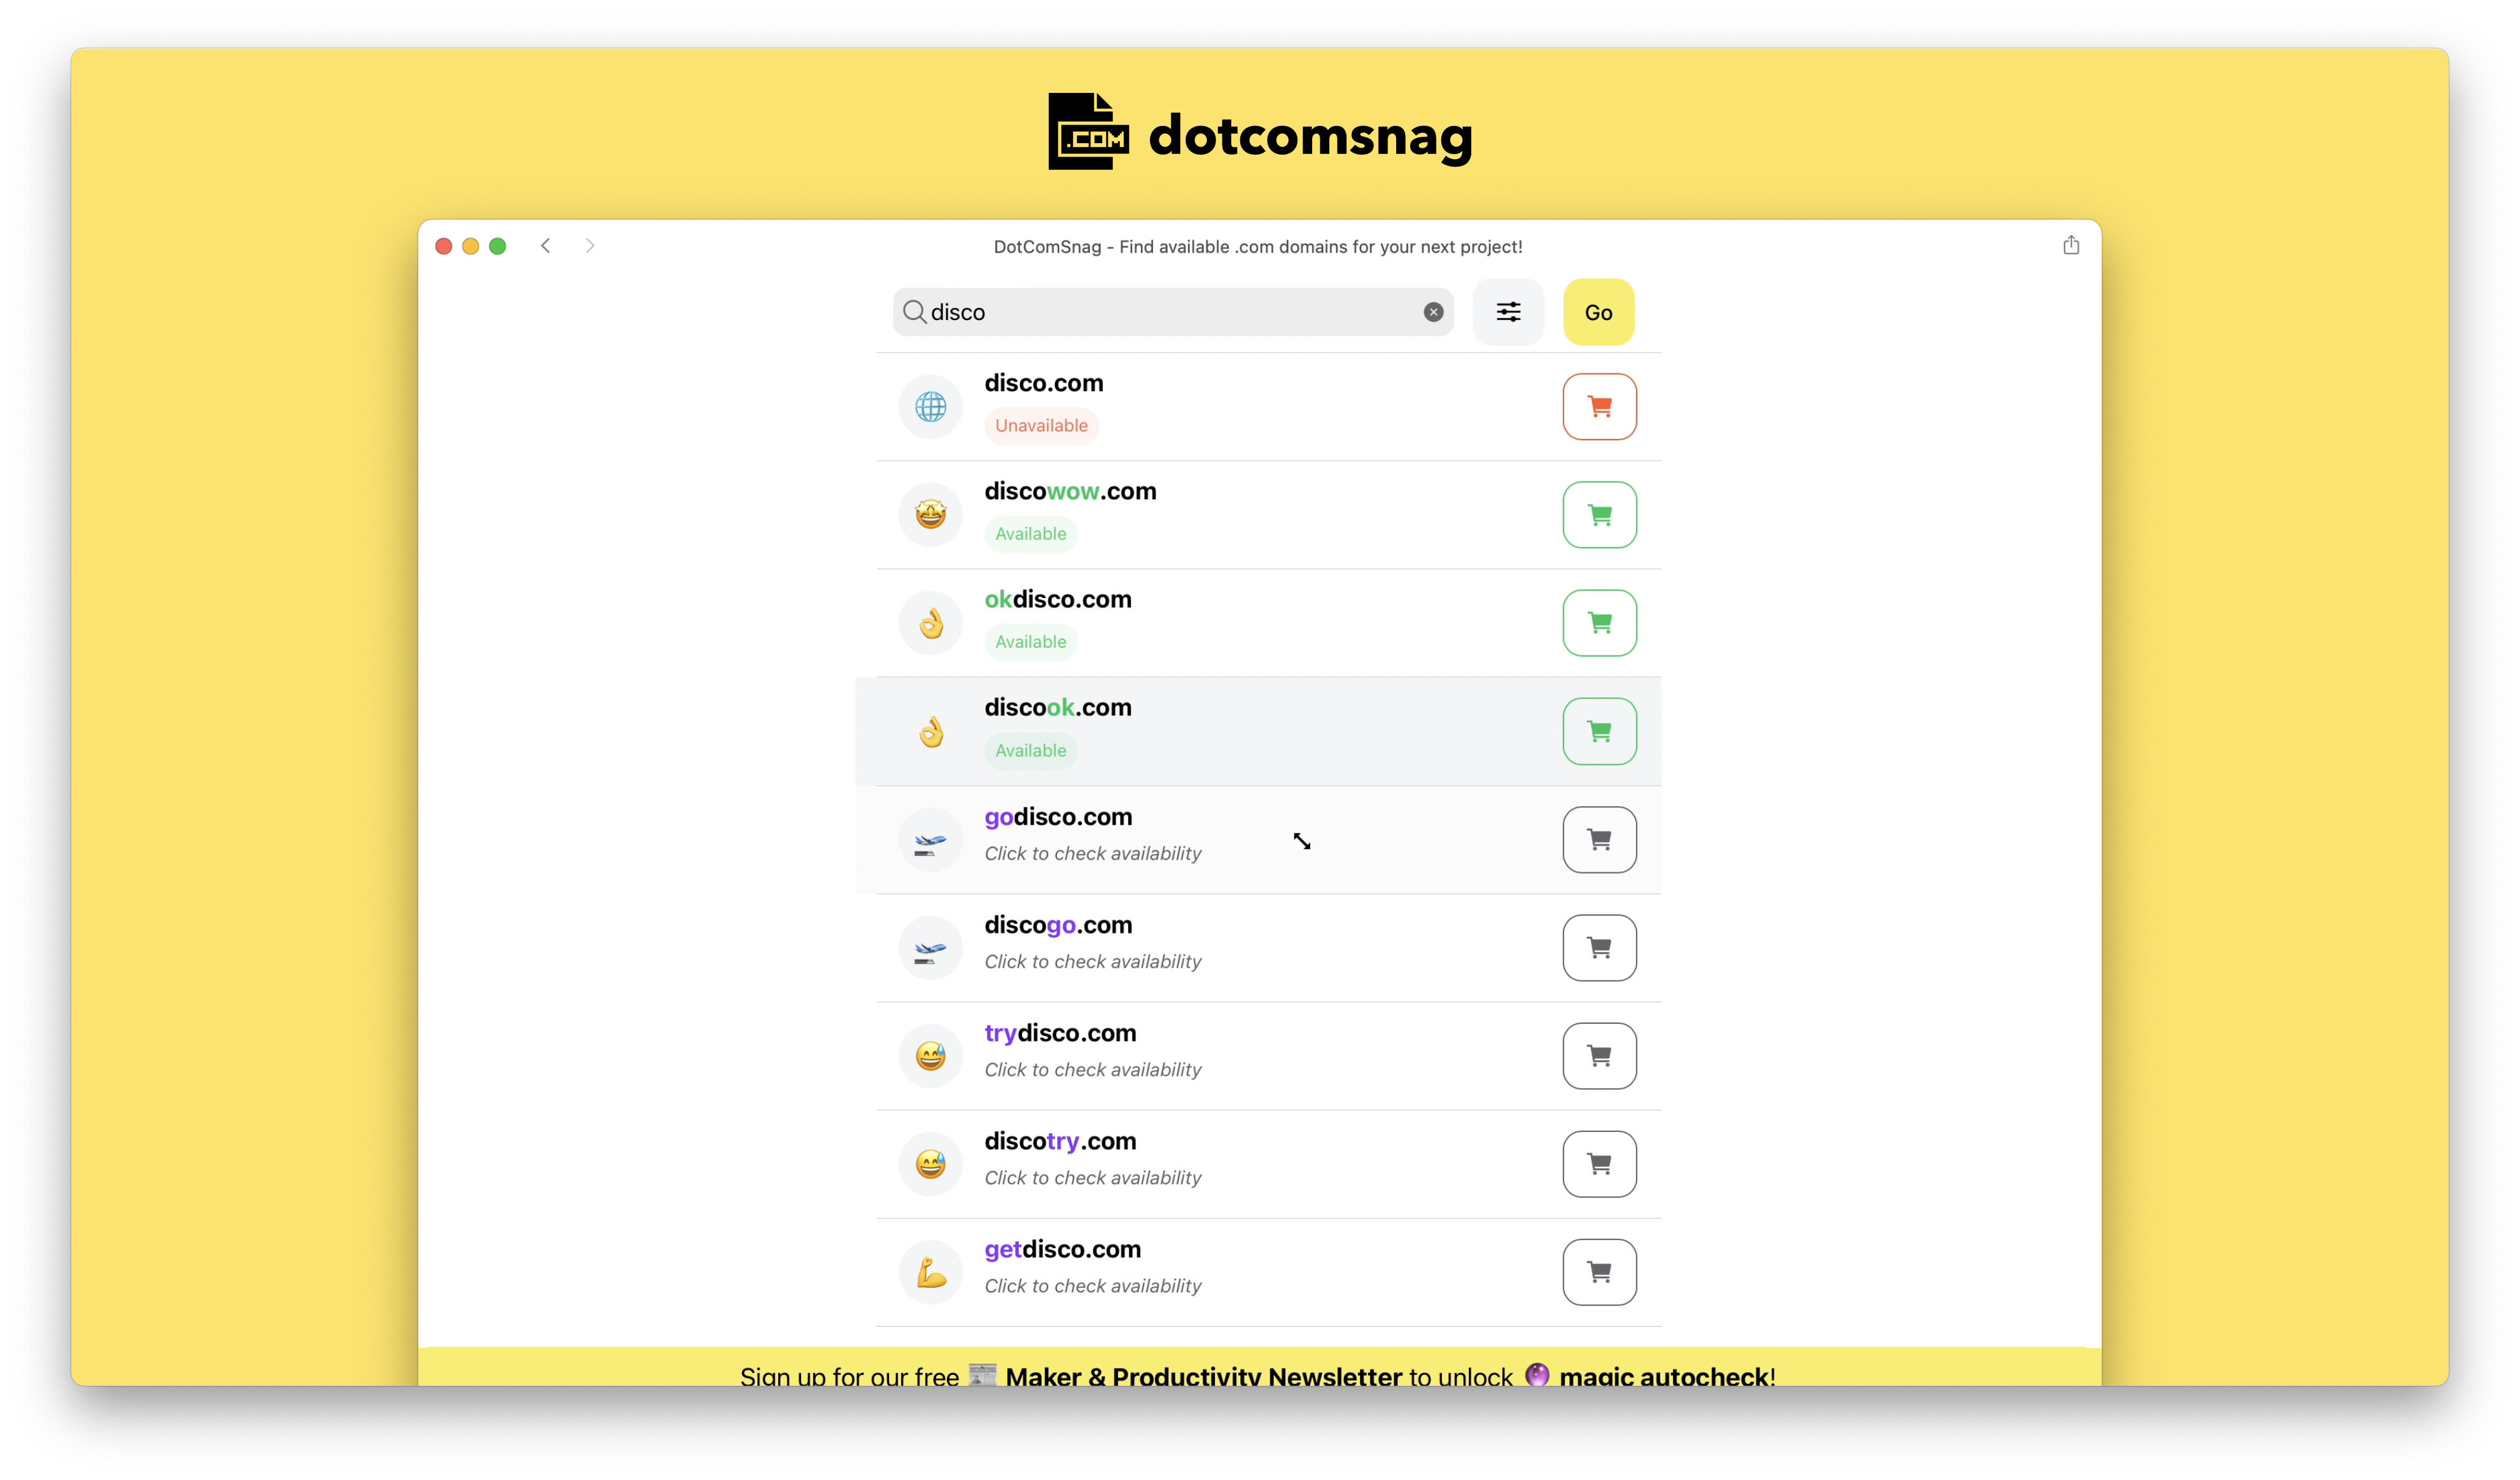Viewport: 2520px width, 1480px height.
Task: Close the window with red button
Action: click(x=444, y=246)
